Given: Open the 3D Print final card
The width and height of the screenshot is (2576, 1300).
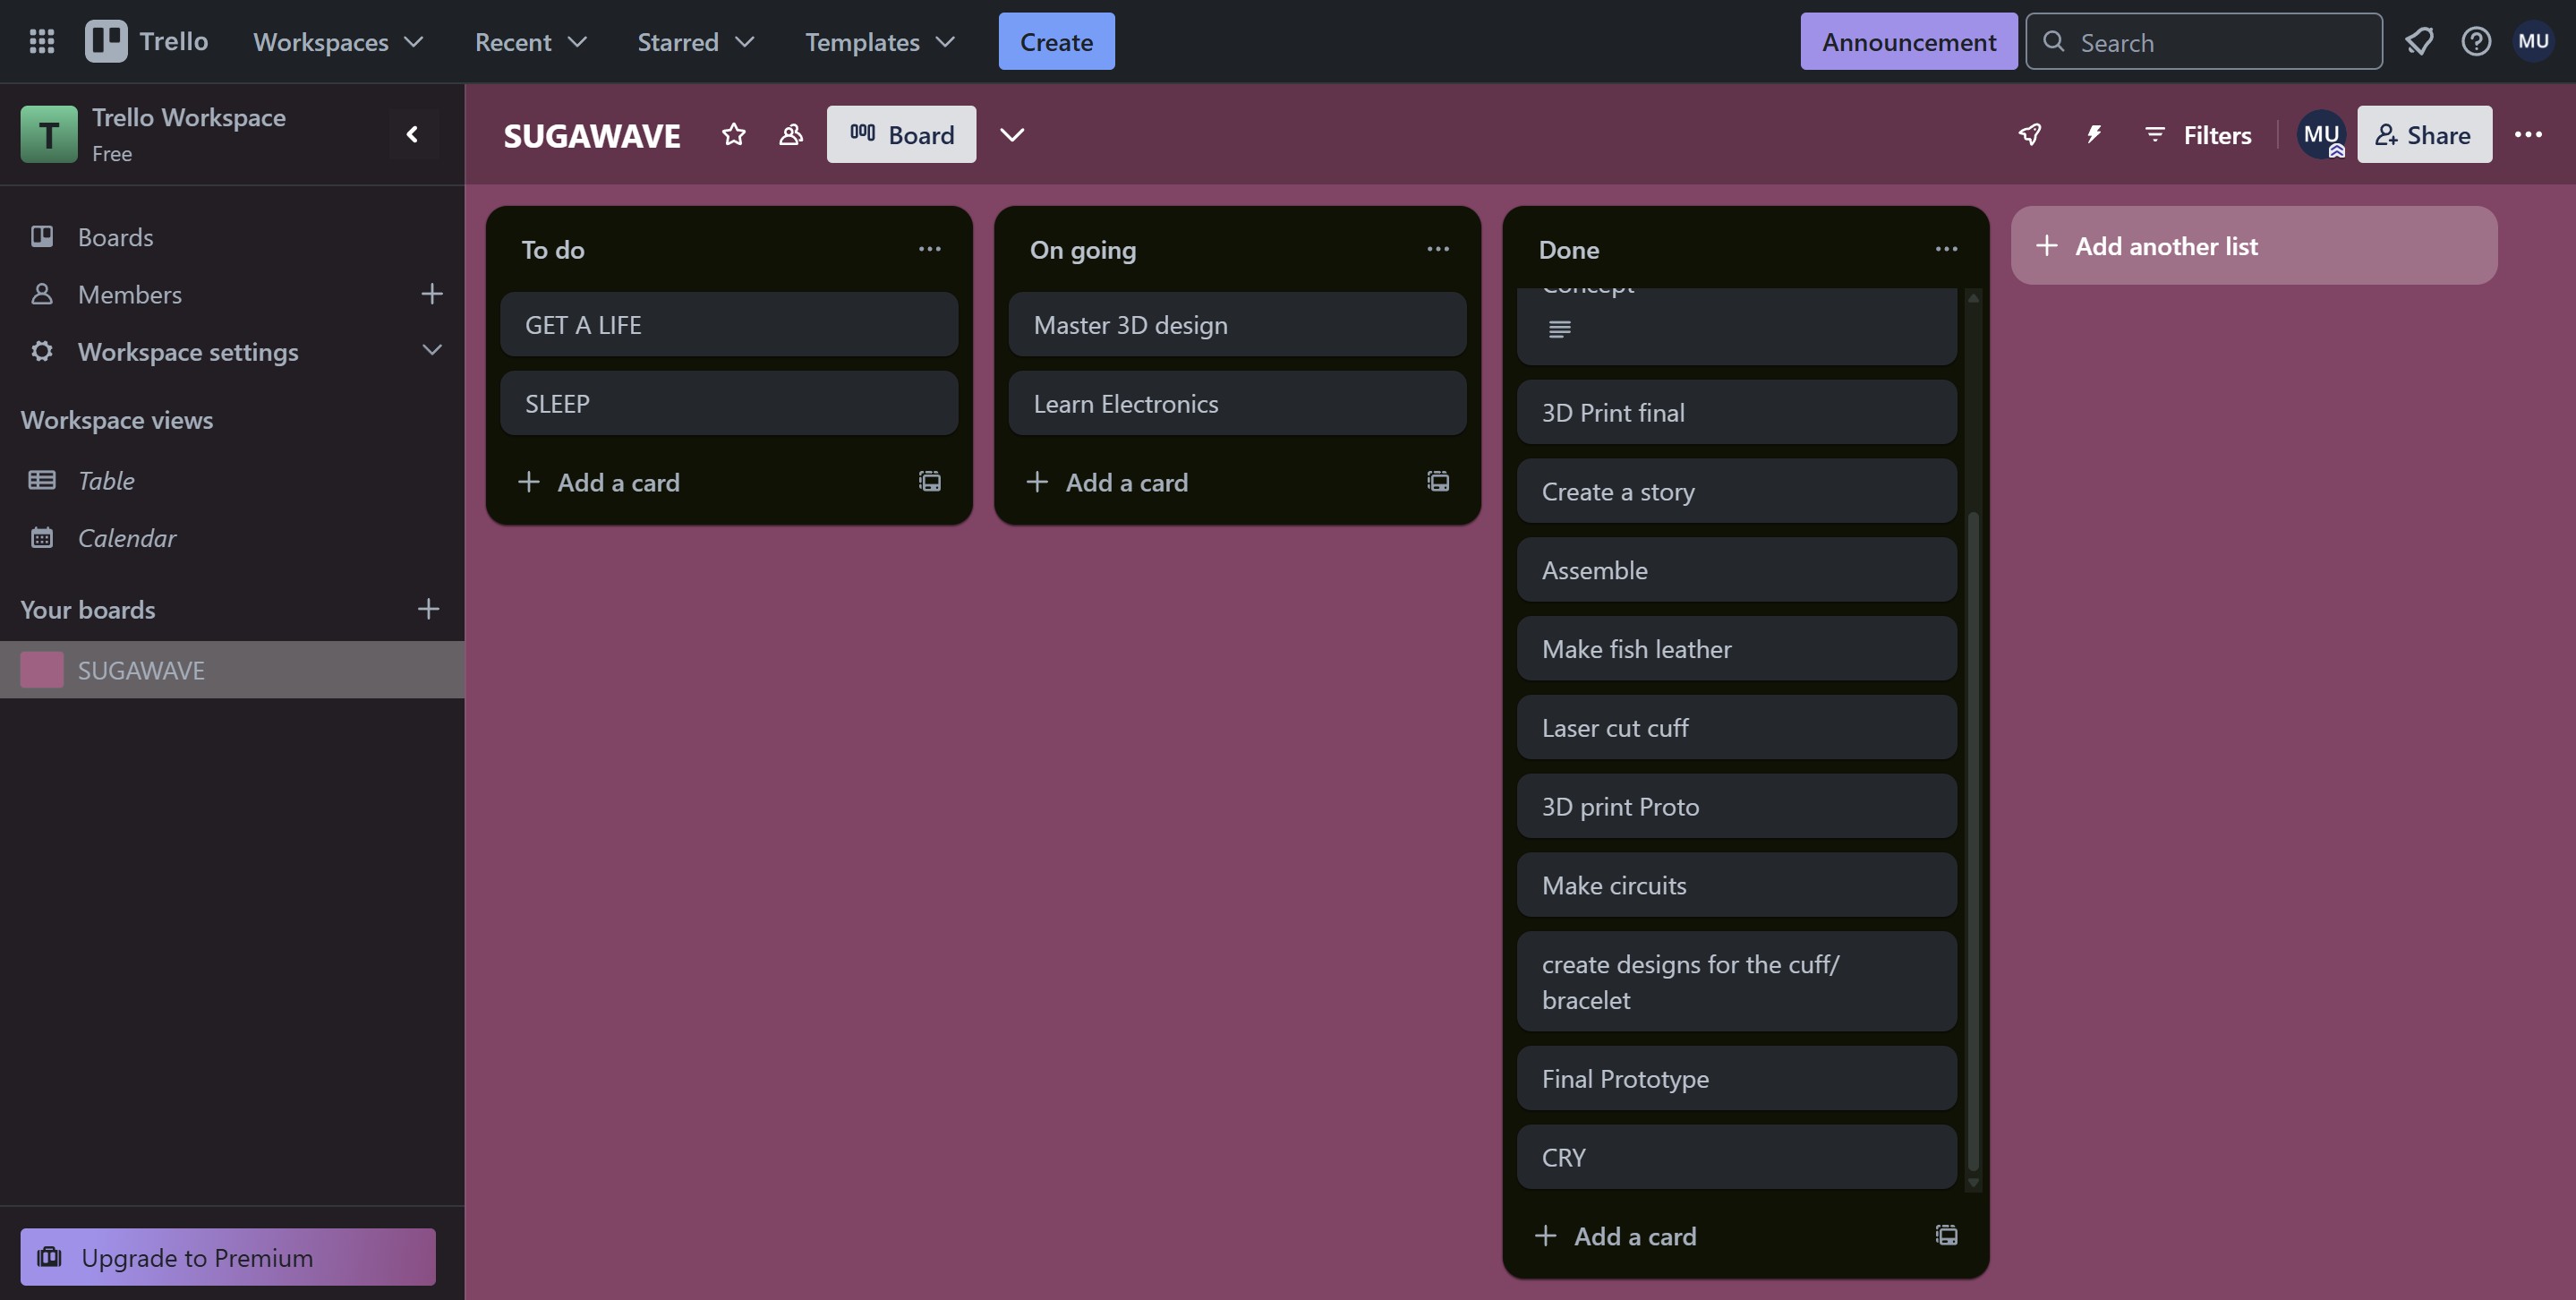Looking at the screenshot, I should click(x=1736, y=412).
